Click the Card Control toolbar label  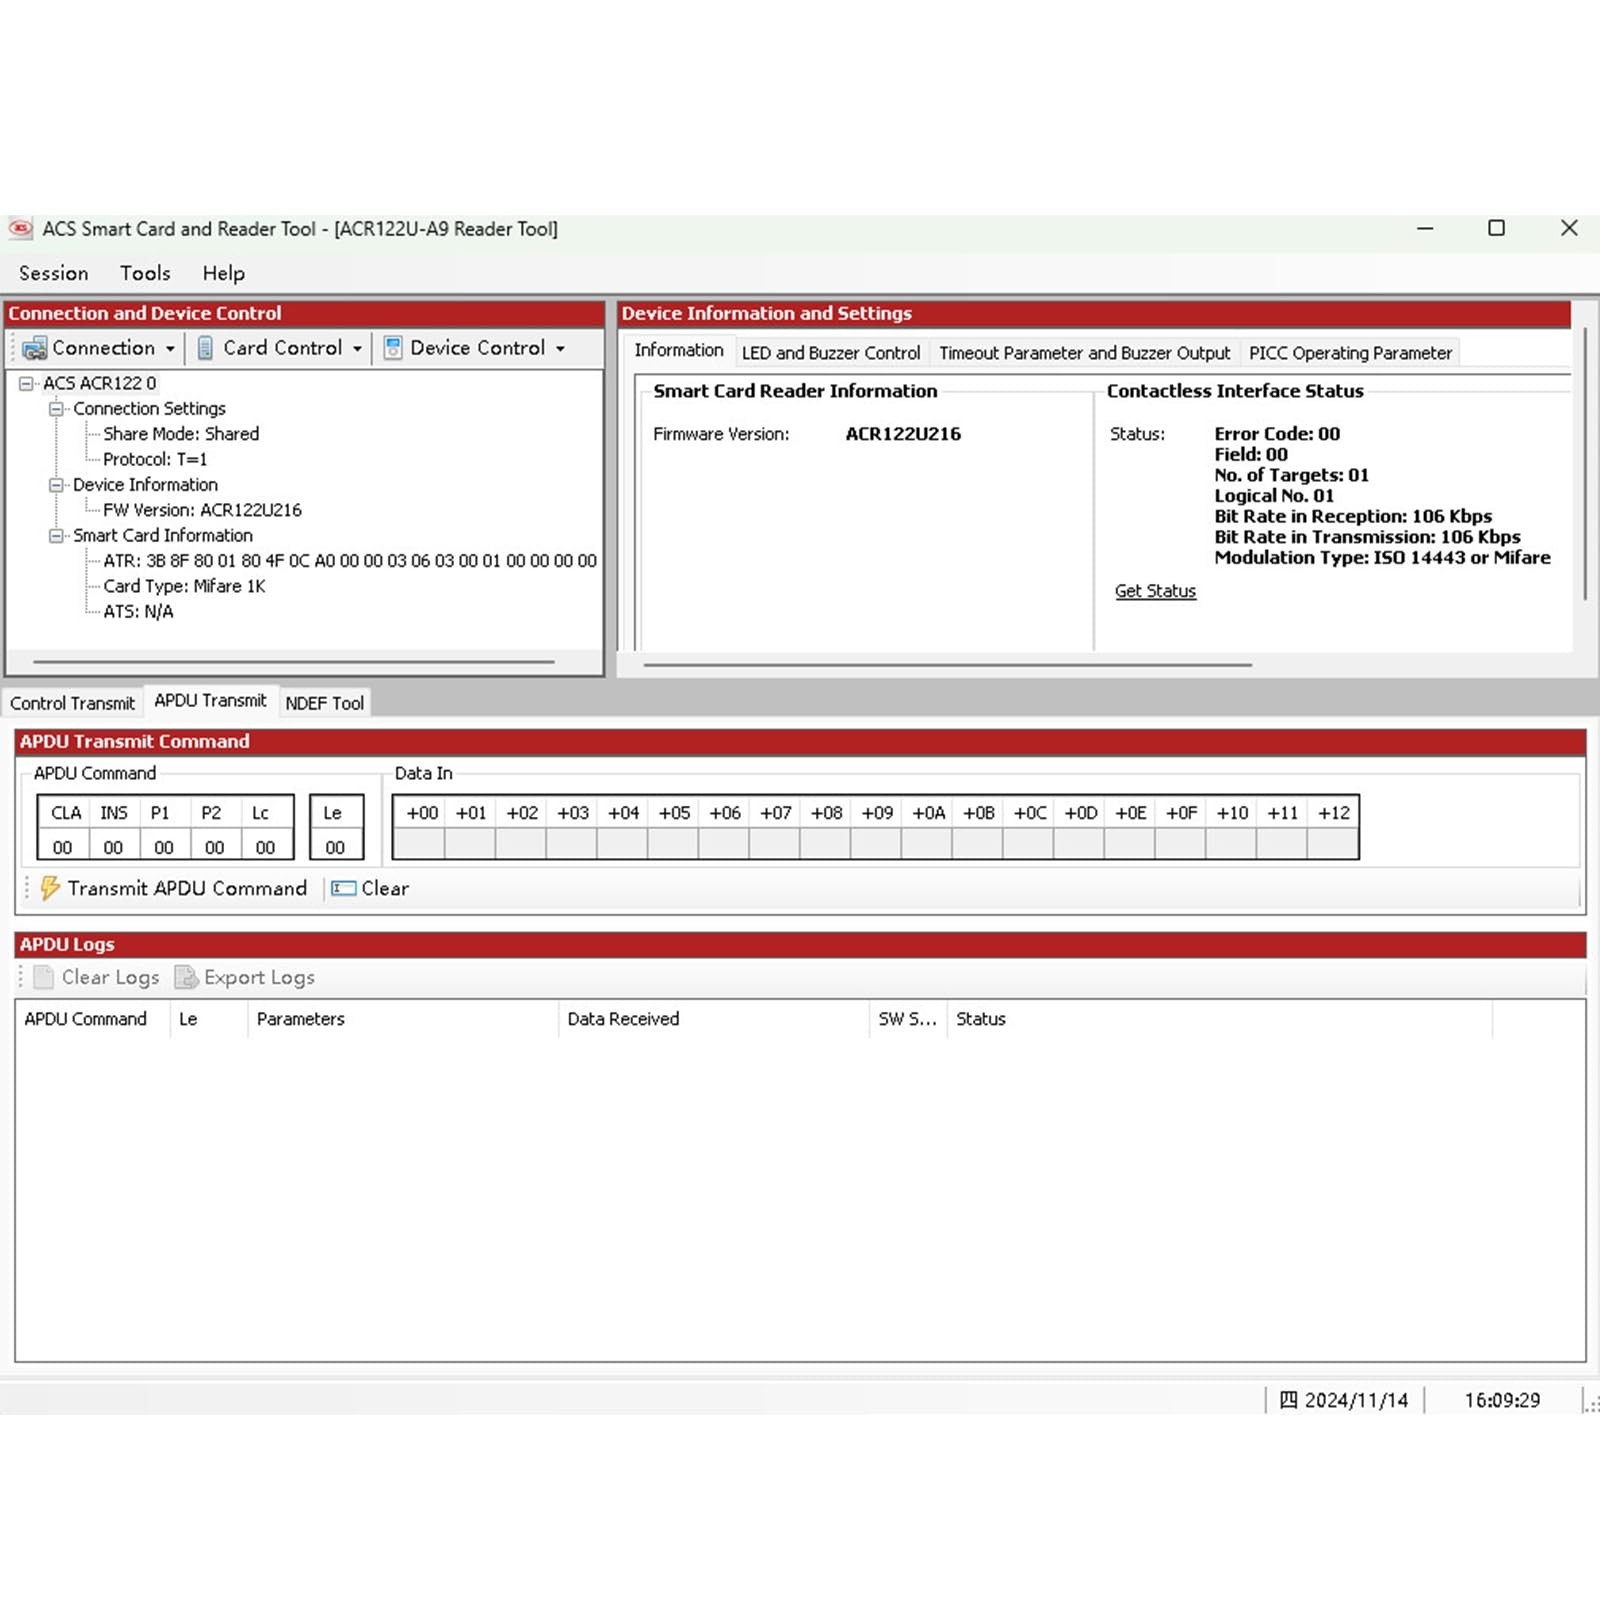coord(283,348)
